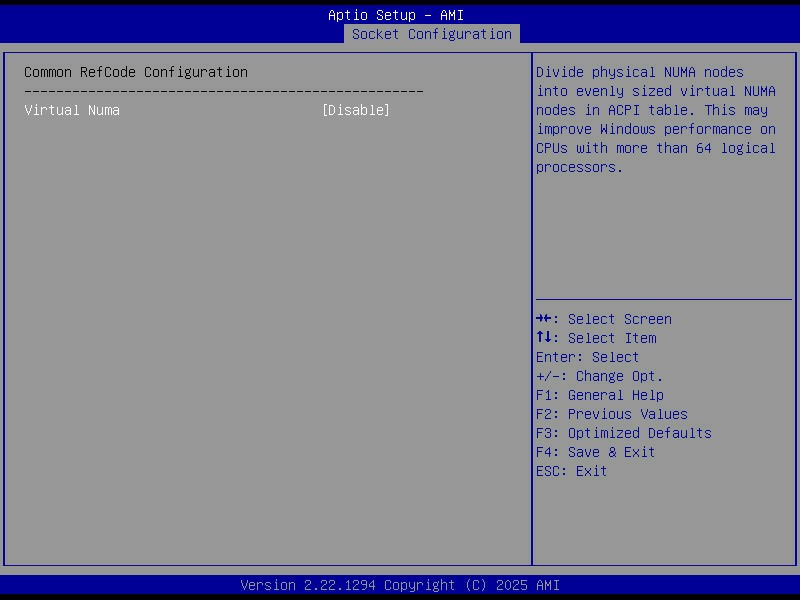Click the Common RefCode Configuration heading
Viewport: 800px width, 600px height.
[136, 72]
